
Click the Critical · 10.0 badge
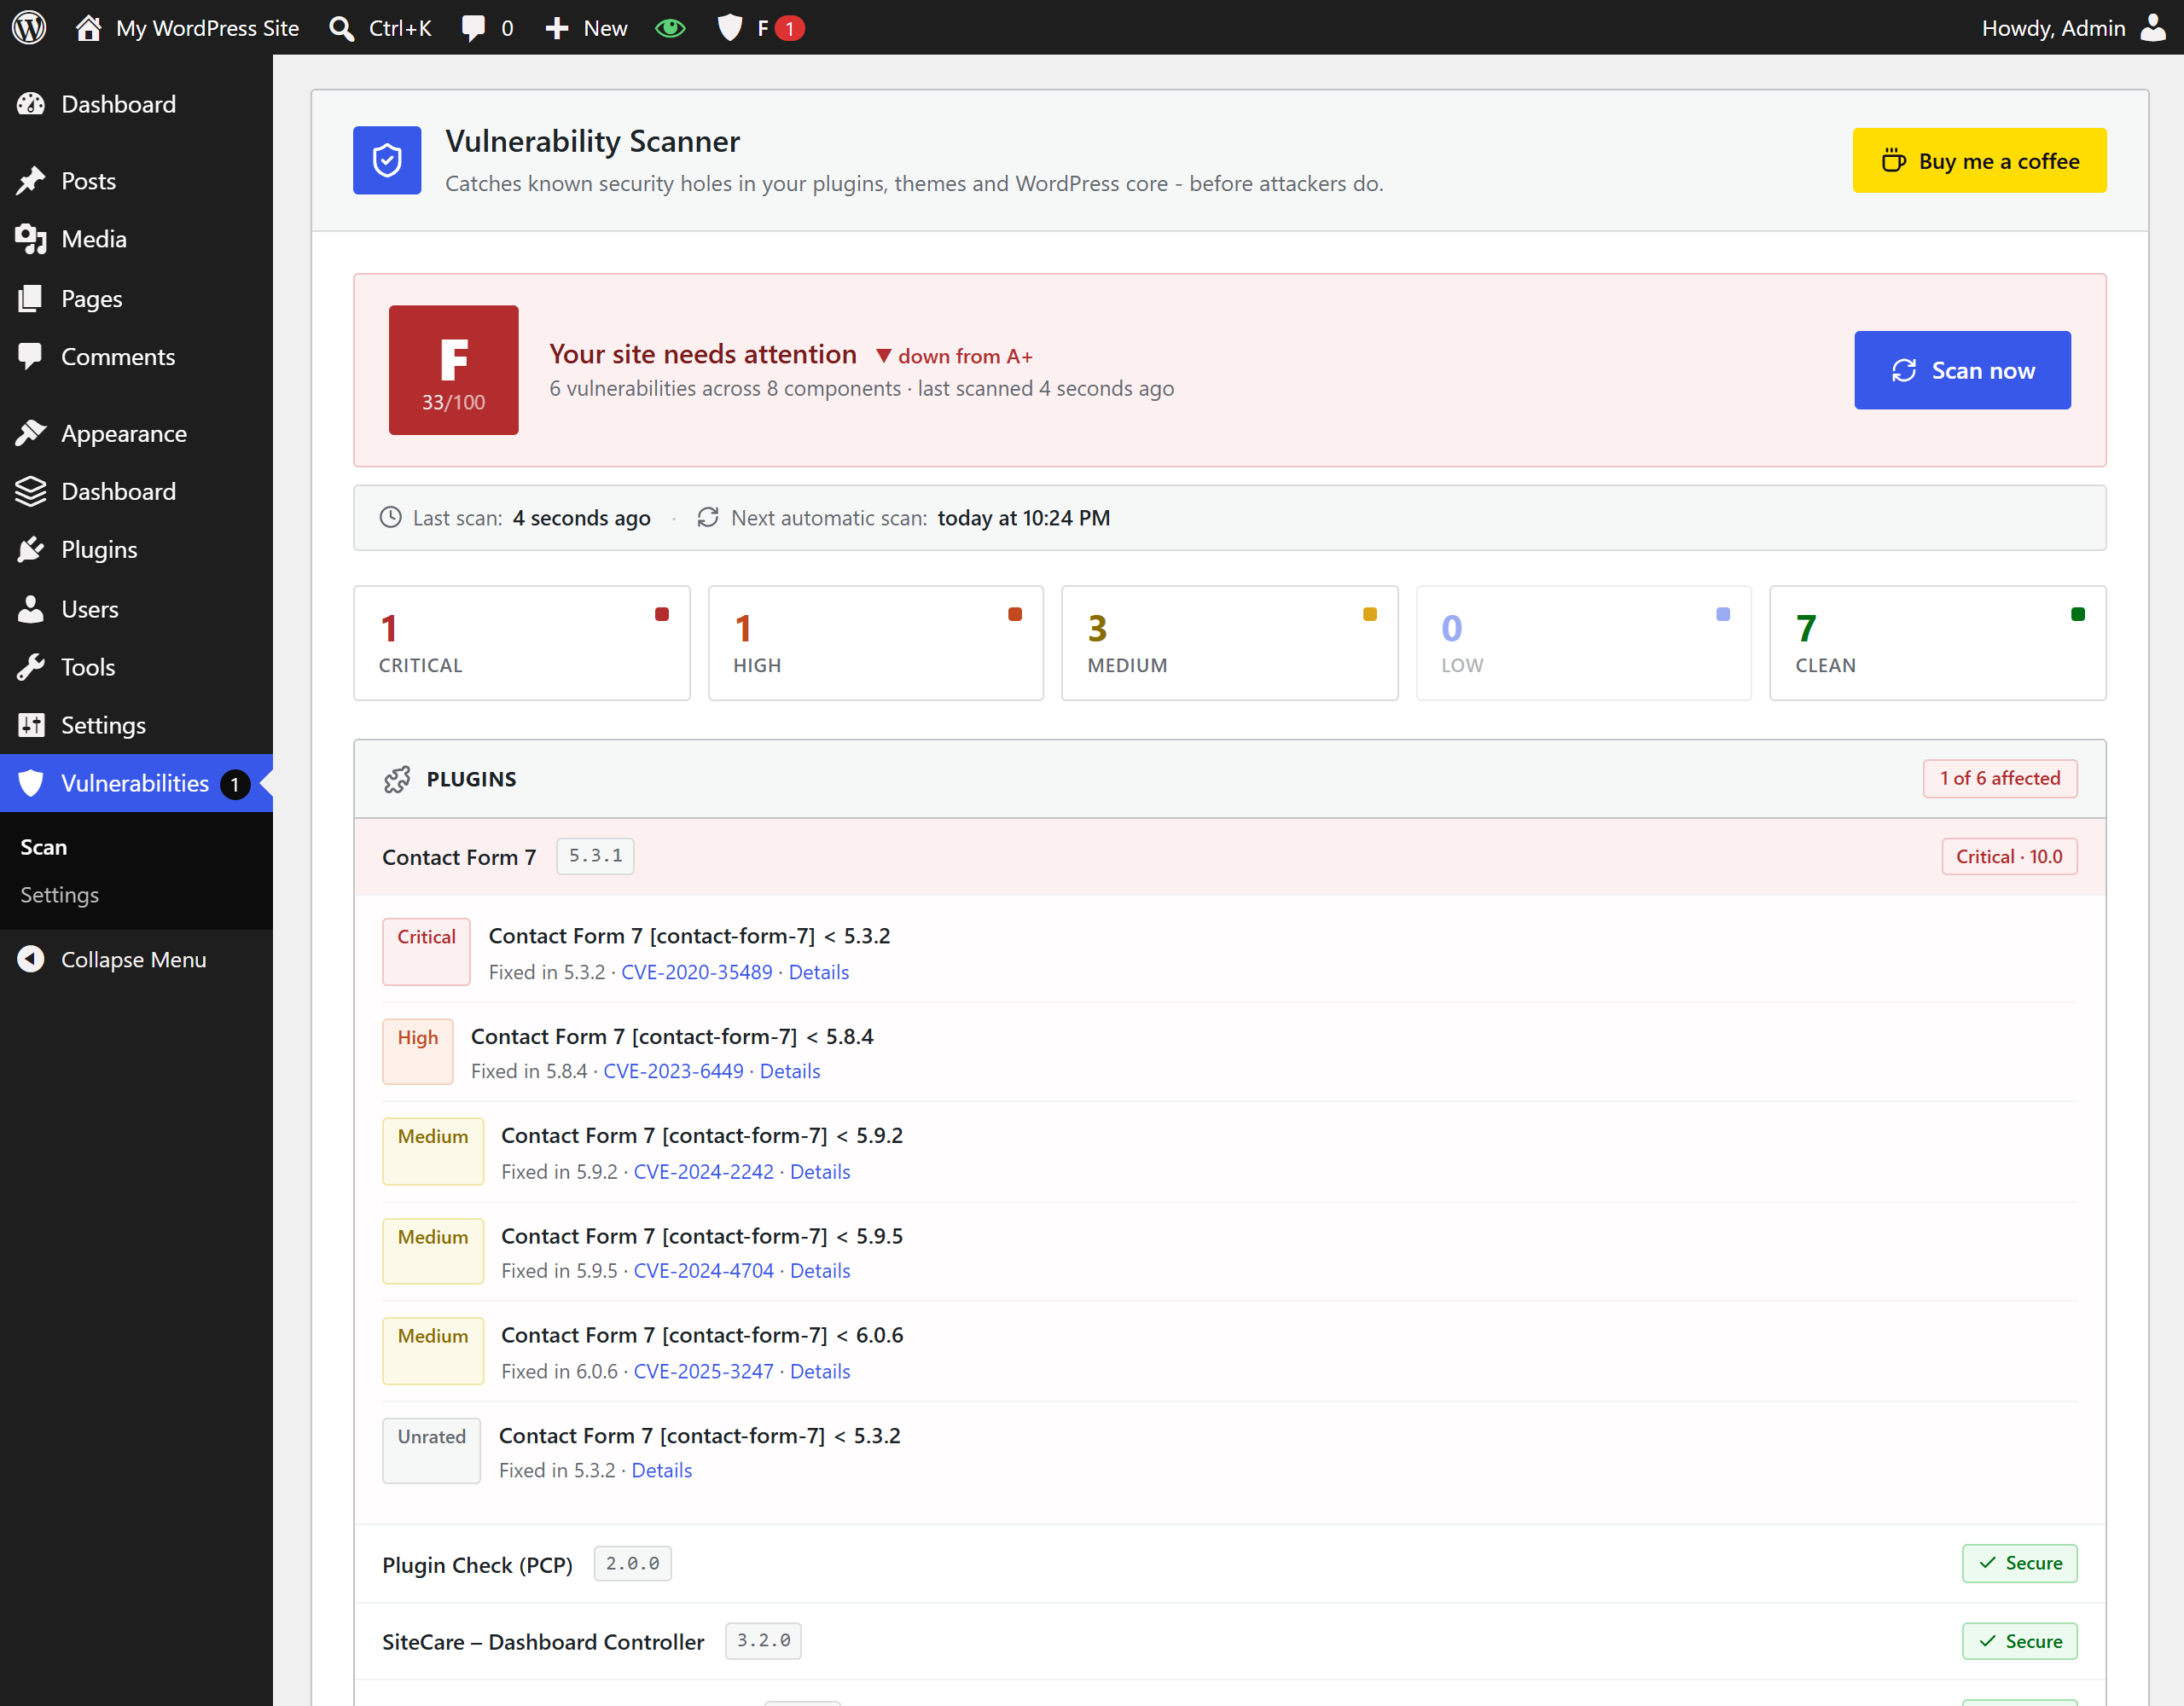pos(2009,857)
